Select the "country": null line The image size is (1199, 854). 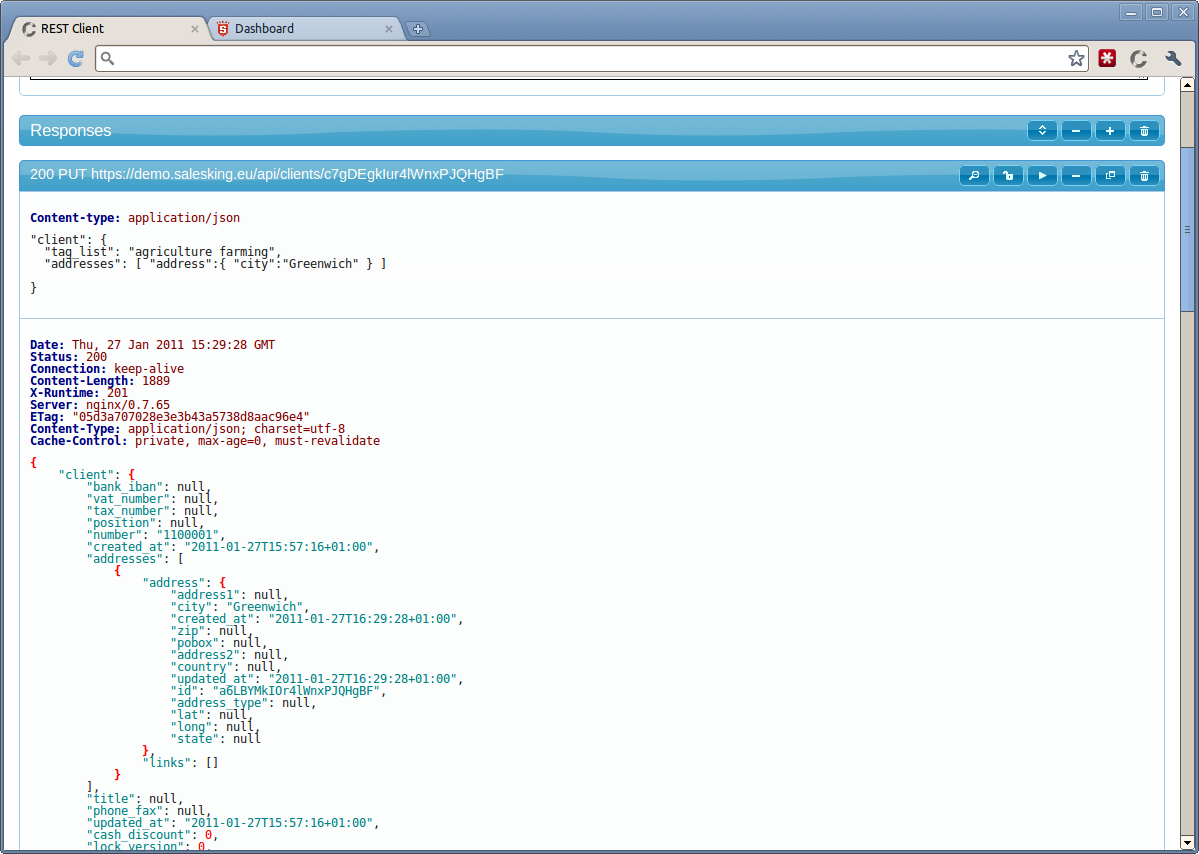point(226,667)
